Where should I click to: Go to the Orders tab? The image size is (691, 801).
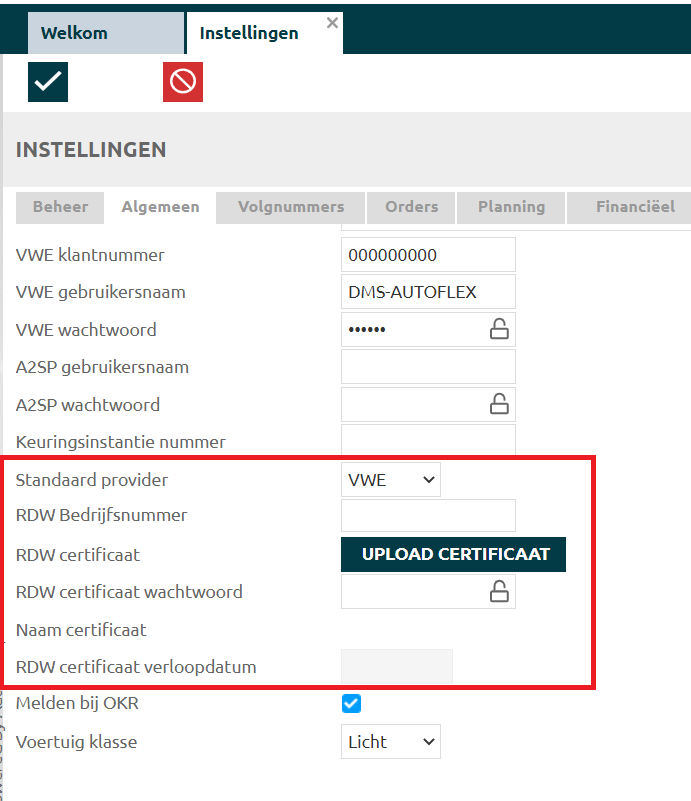(412, 207)
